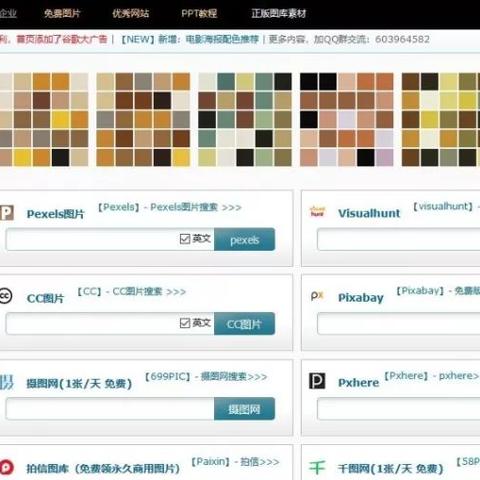480x480 pixels.
Task: Open the PPT教程 menu item
Action: (x=199, y=13)
